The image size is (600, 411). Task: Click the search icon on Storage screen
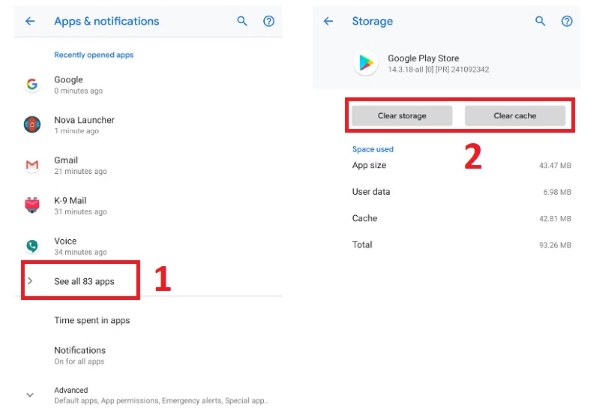click(541, 21)
